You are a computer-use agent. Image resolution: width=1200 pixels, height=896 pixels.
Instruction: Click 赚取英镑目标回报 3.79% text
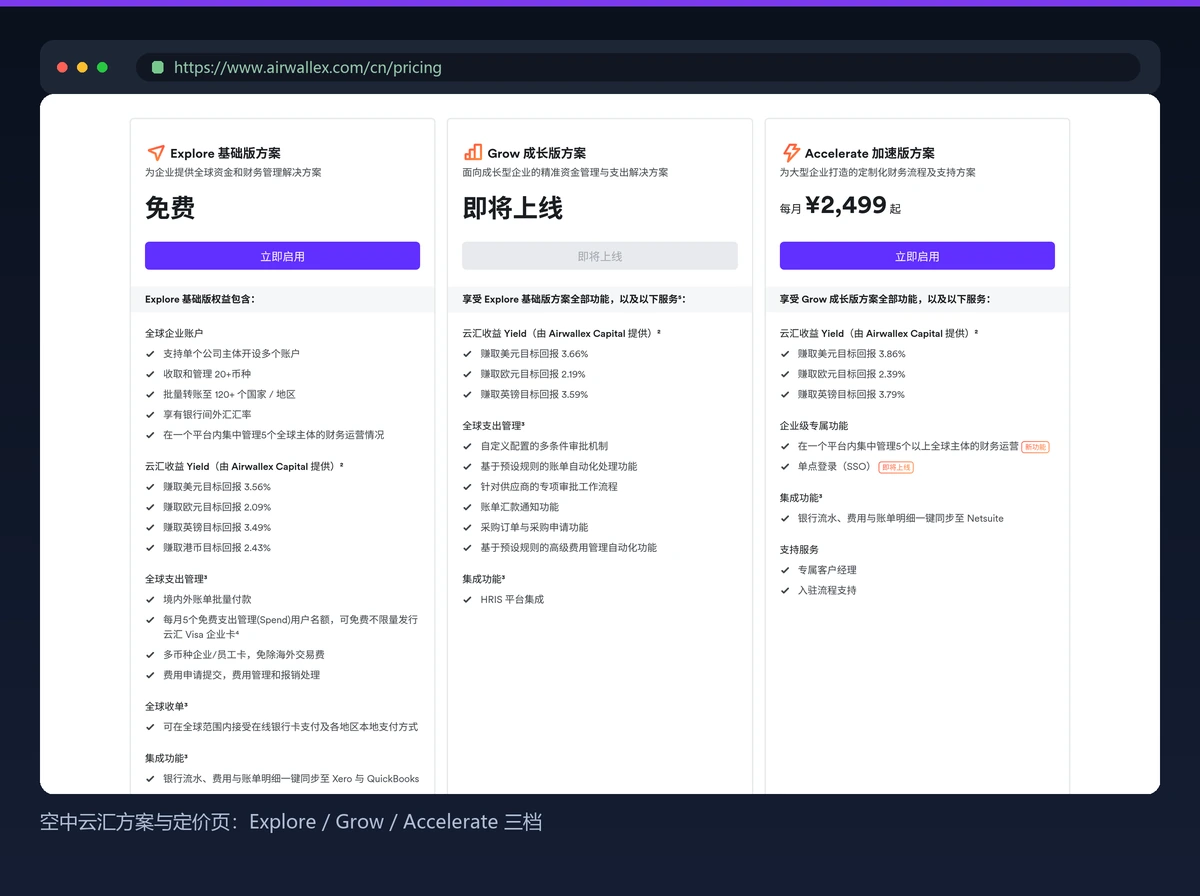(x=852, y=394)
